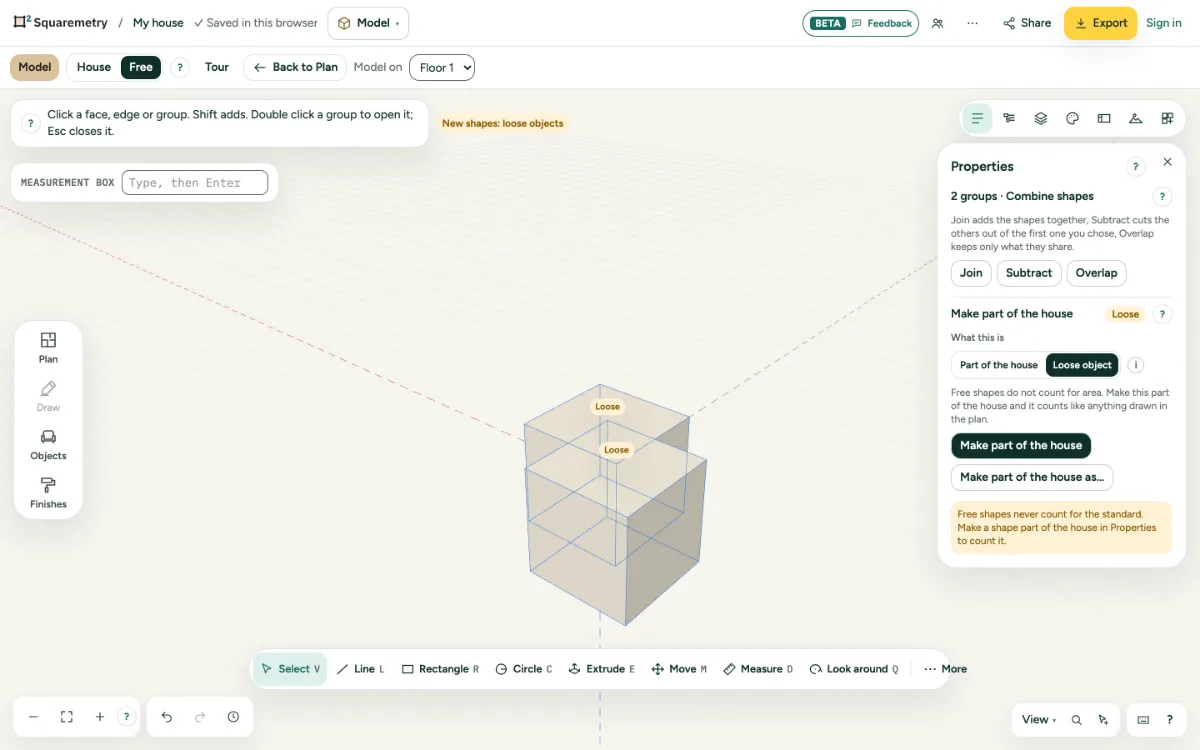This screenshot has height=750, width=1200.
Task: Open the add components grid icon
Action: point(1167,118)
